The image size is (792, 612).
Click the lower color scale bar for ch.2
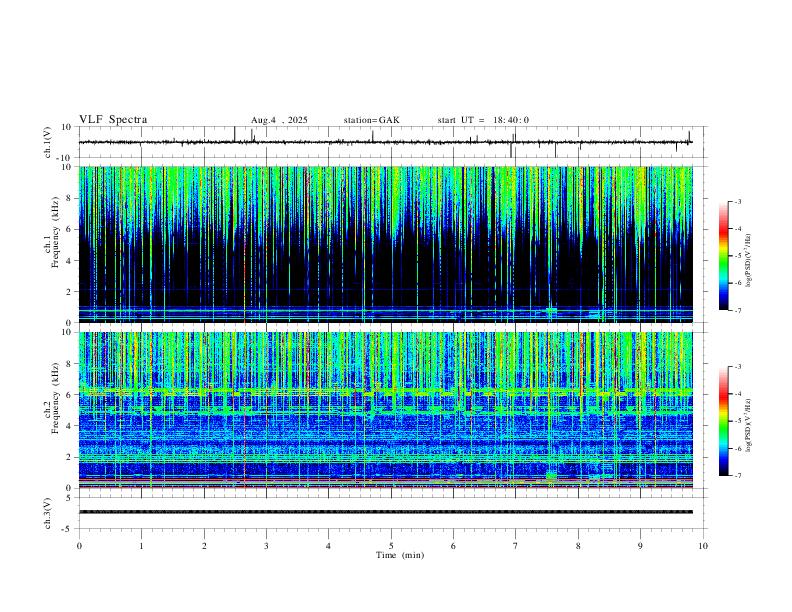724,421
